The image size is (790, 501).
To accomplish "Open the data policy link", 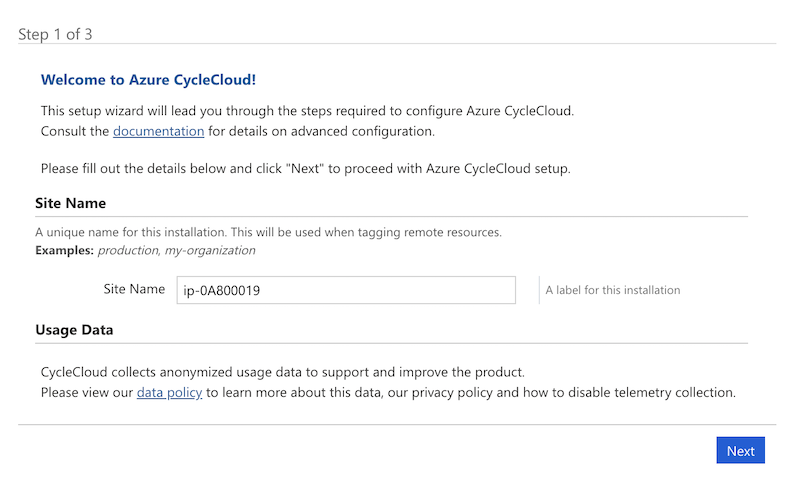I will click(x=169, y=393).
